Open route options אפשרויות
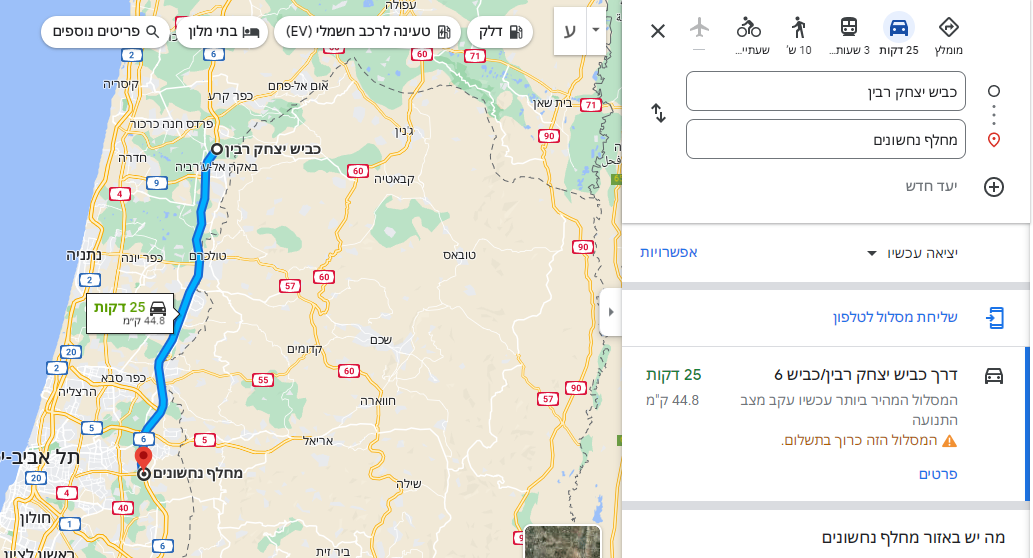 coord(669,252)
